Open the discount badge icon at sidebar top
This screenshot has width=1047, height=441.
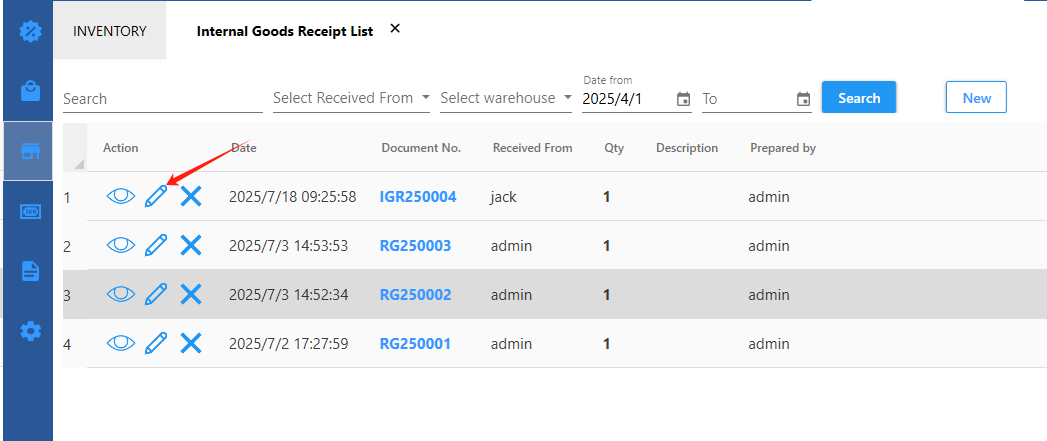(x=30, y=31)
